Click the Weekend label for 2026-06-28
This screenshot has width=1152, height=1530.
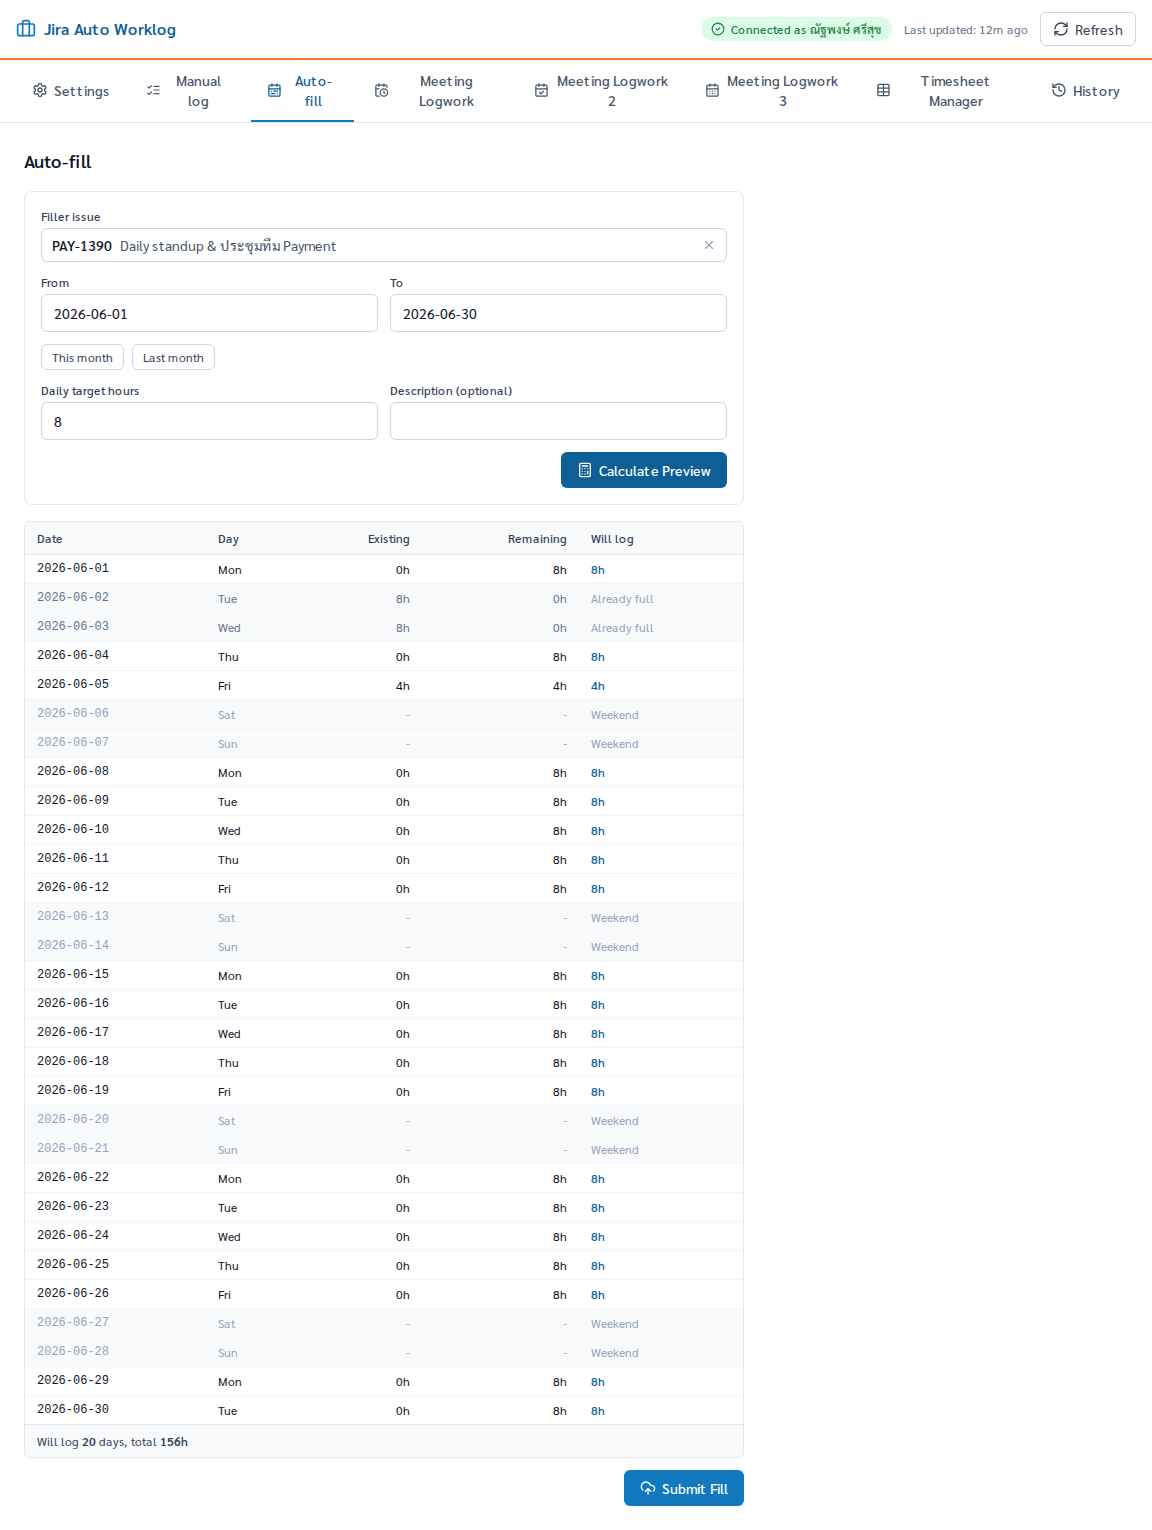tap(614, 1353)
